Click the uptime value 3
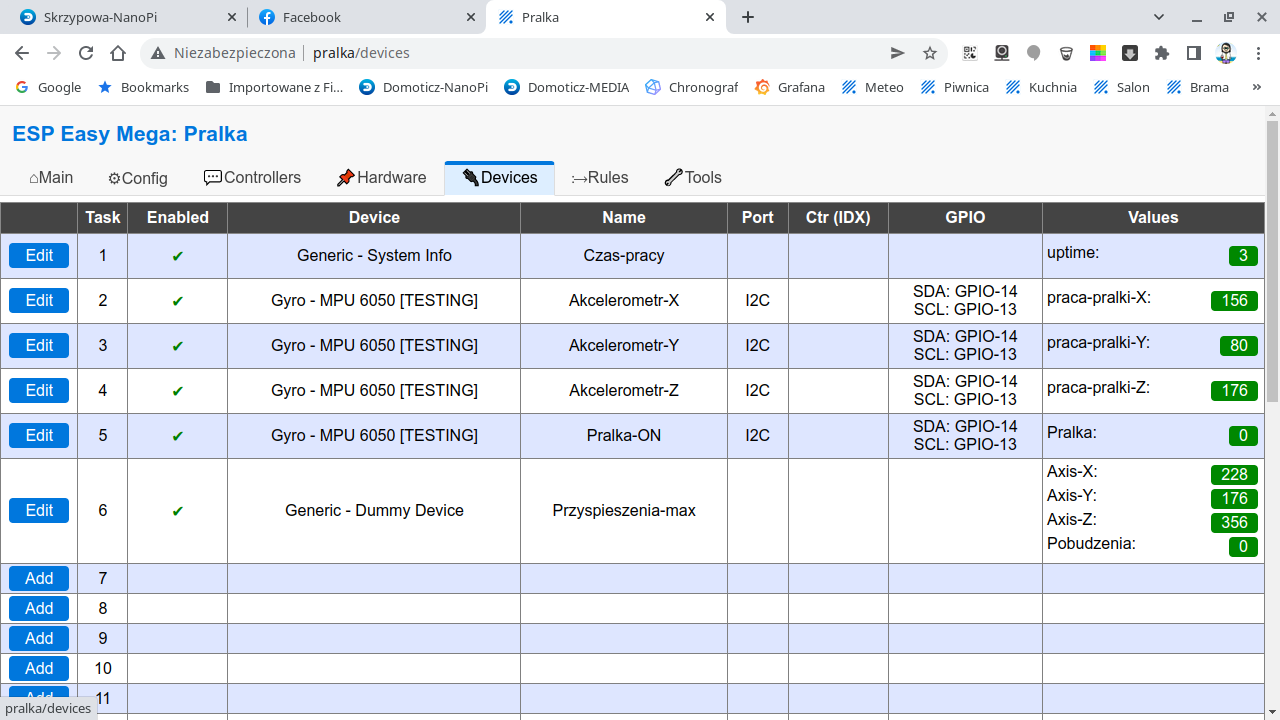This screenshot has width=1280, height=720. click(x=1243, y=256)
